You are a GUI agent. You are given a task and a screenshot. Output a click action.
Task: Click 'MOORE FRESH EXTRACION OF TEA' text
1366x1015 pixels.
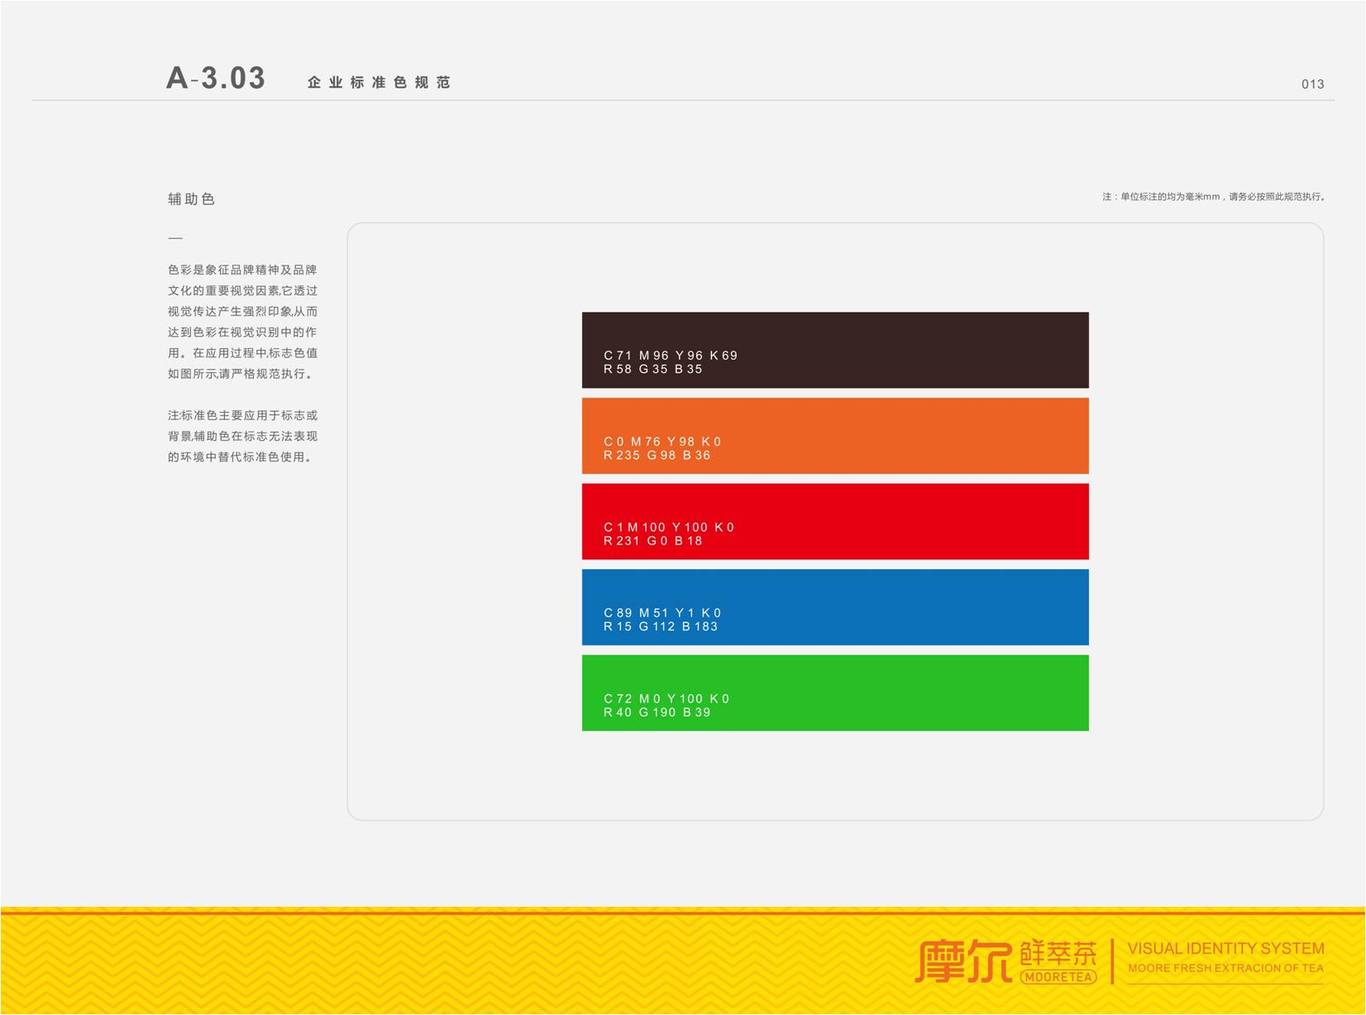point(1226,968)
